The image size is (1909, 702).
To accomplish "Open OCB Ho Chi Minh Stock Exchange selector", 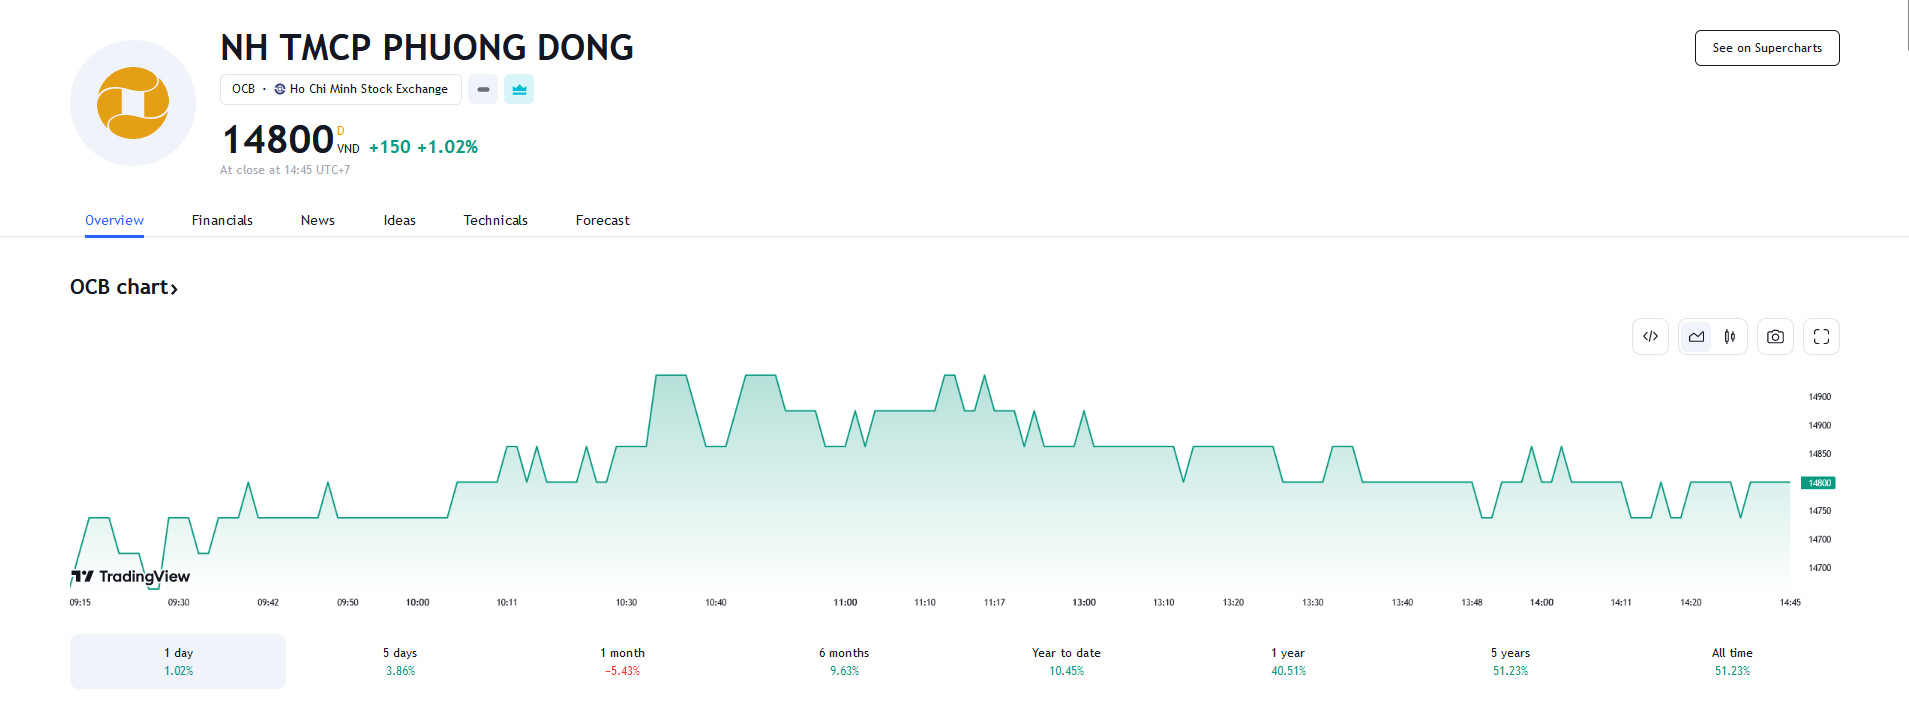I will coord(340,89).
